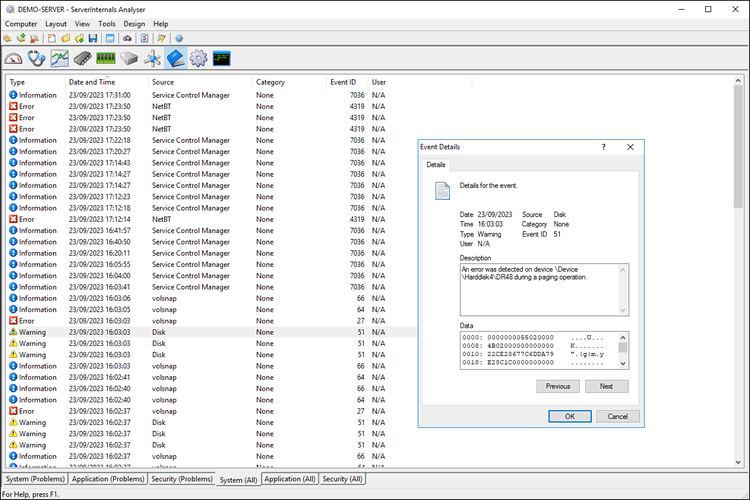Click Cancel in Event Details
This screenshot has width=750, height=500.
pyautogui.click(x=618, y=416)
